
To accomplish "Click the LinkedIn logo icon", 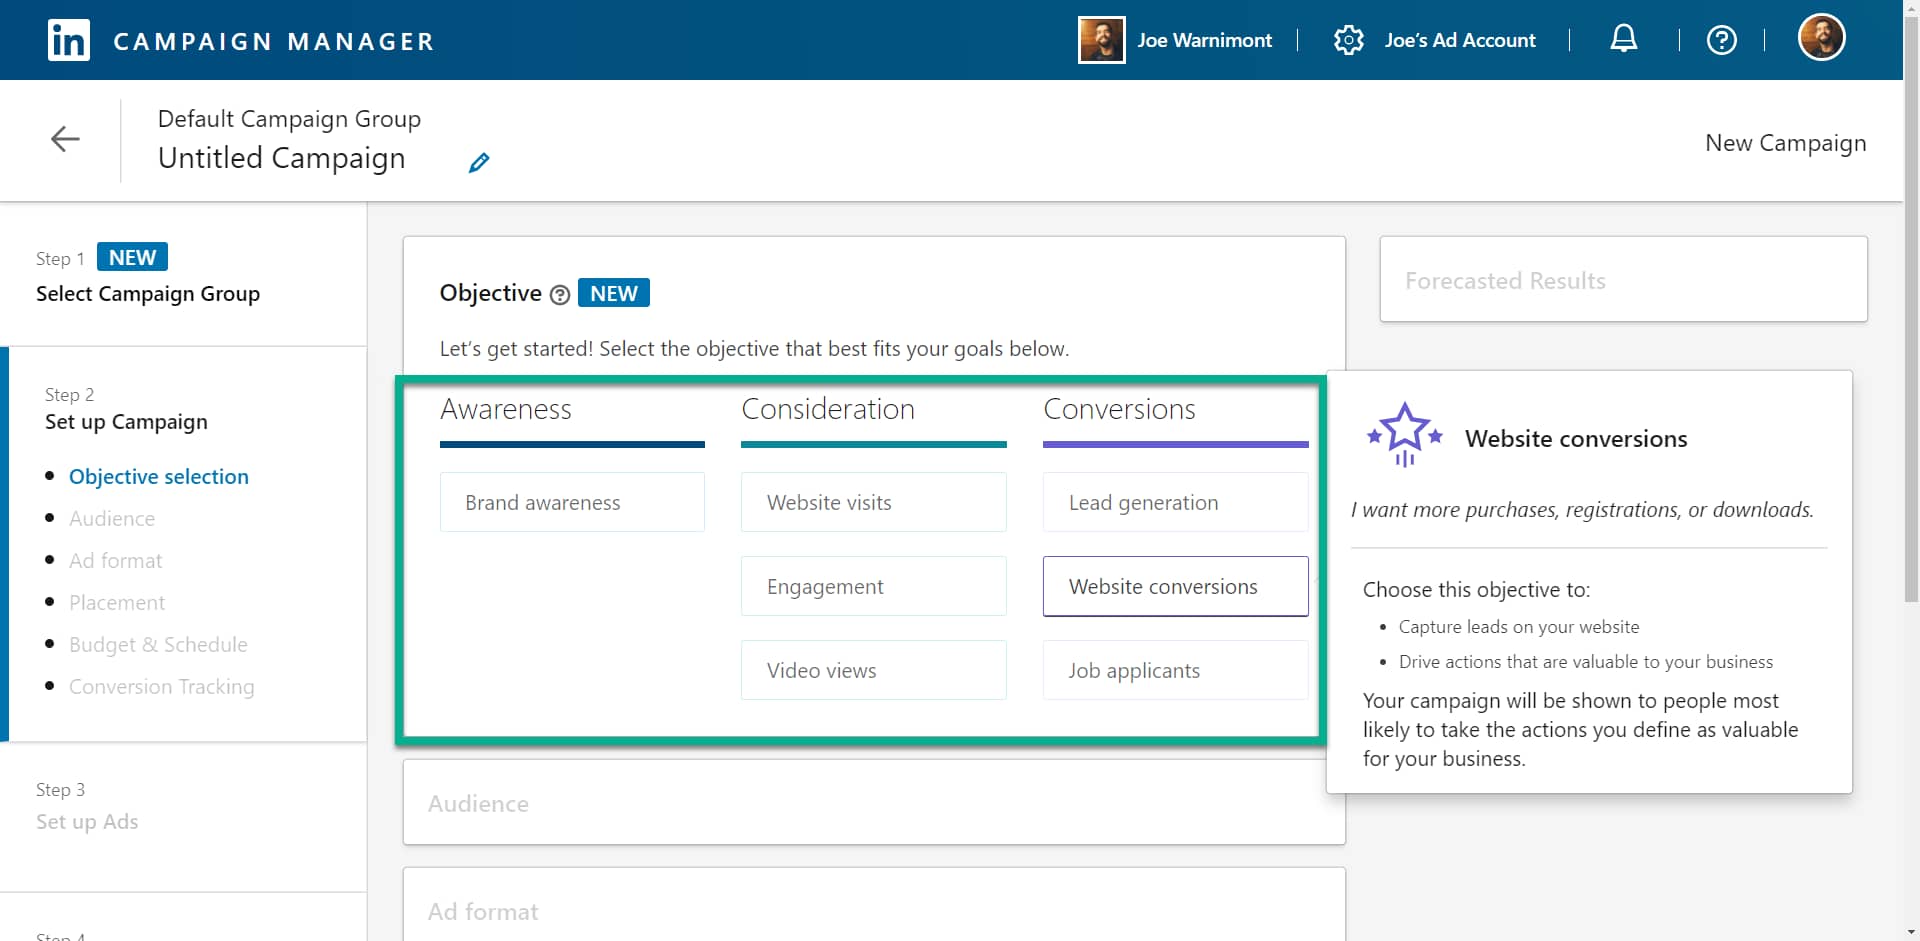I will (69, 40).
